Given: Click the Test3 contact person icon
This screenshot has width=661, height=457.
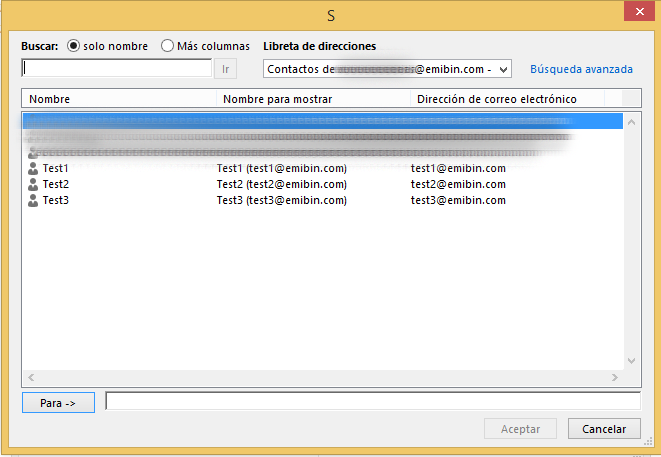Looking at the screenshot, I should (x=33, y=200).
